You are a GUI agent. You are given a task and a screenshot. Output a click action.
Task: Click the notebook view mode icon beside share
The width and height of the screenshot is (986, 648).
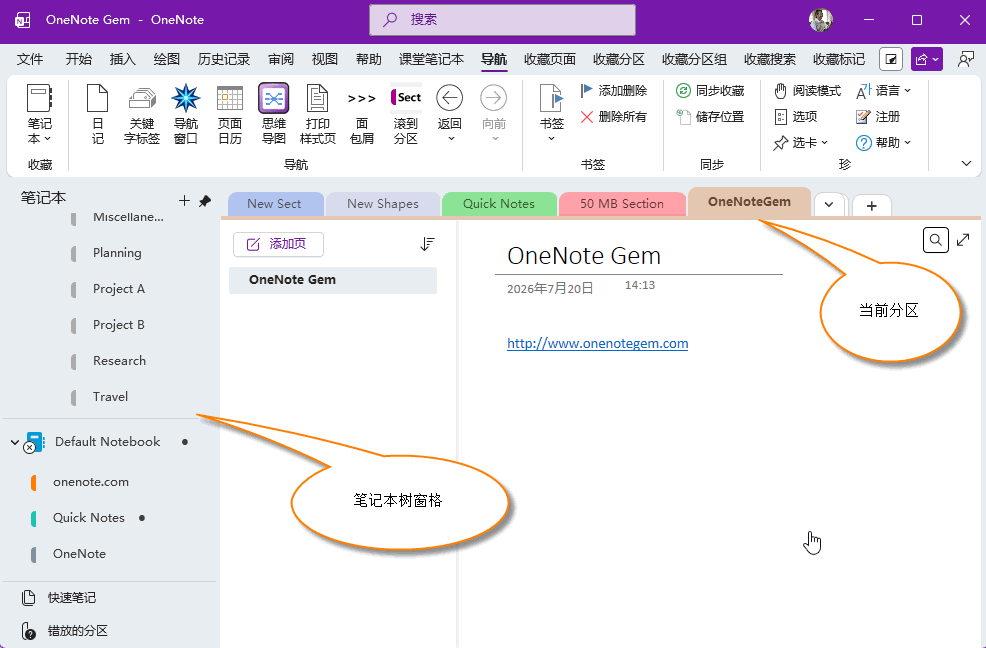(890, 59)
